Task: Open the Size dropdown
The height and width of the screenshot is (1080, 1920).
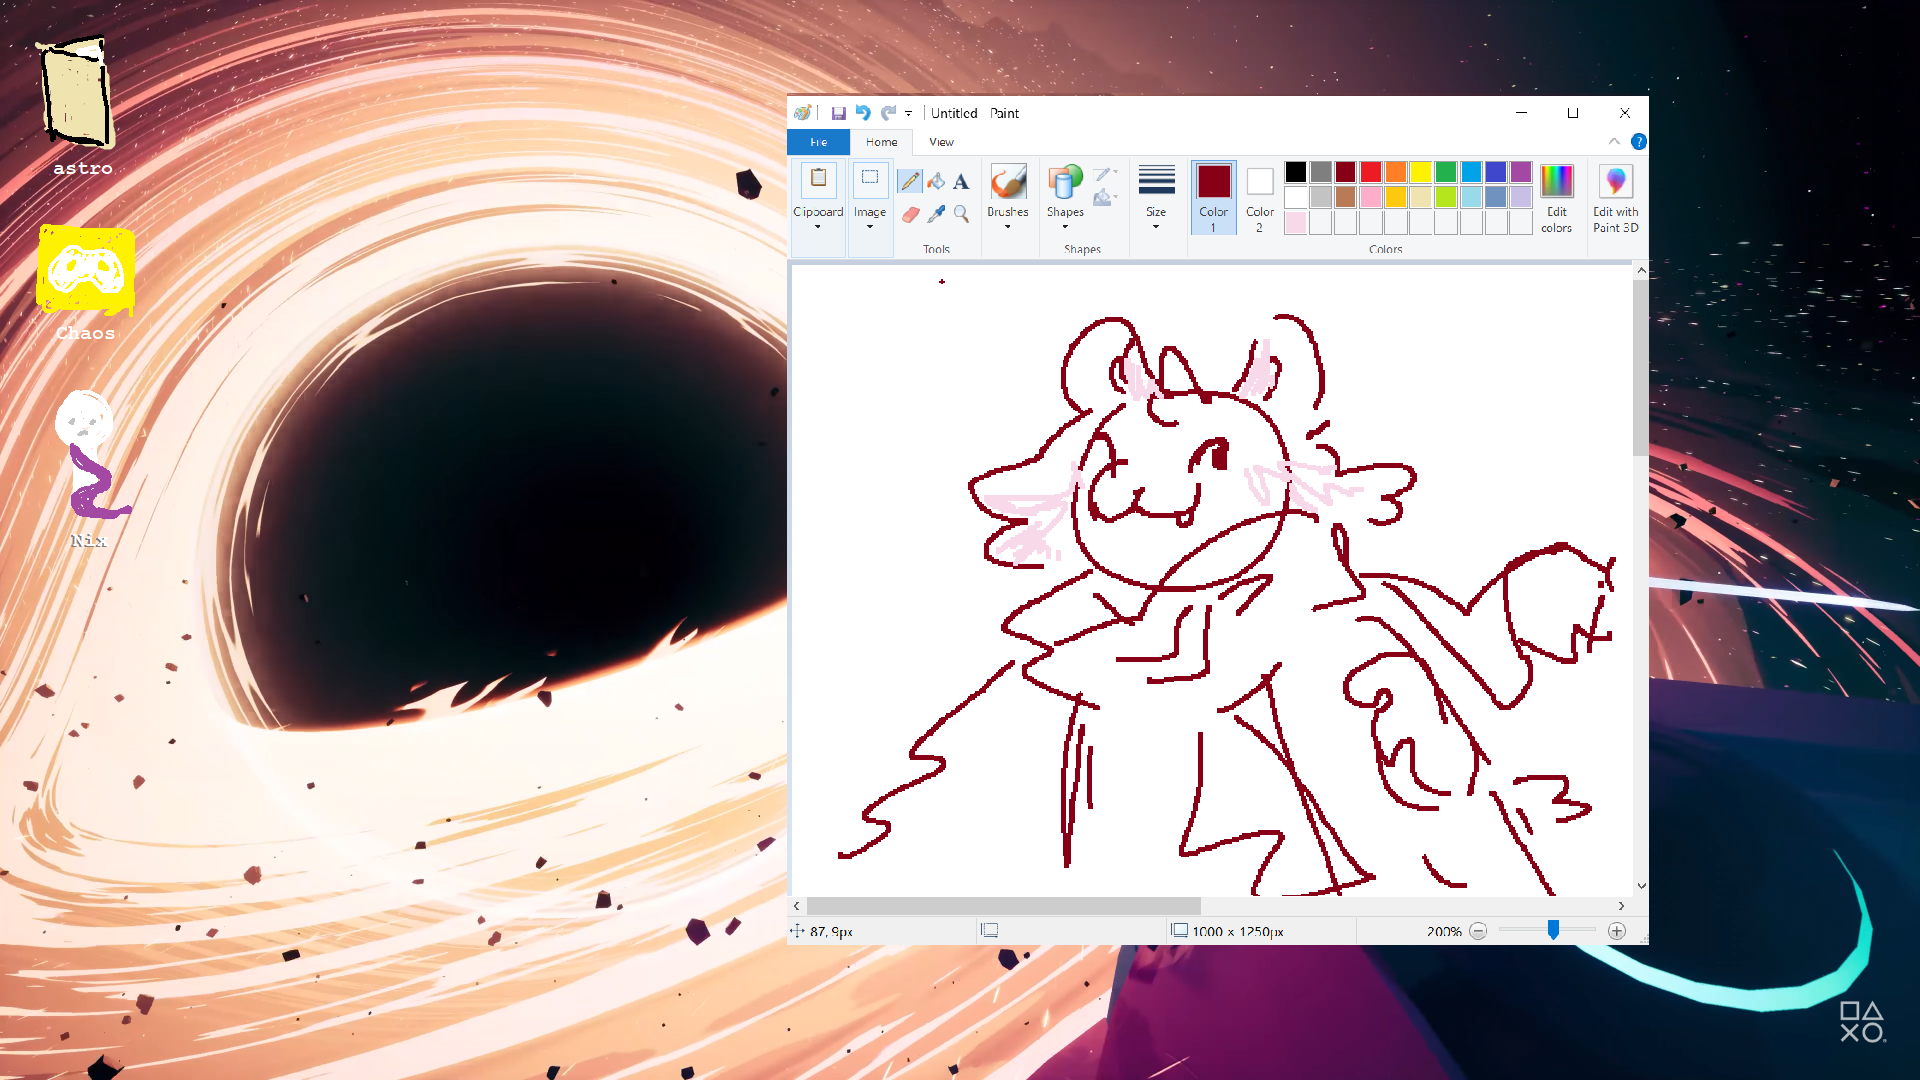Action: point(1156,197)
